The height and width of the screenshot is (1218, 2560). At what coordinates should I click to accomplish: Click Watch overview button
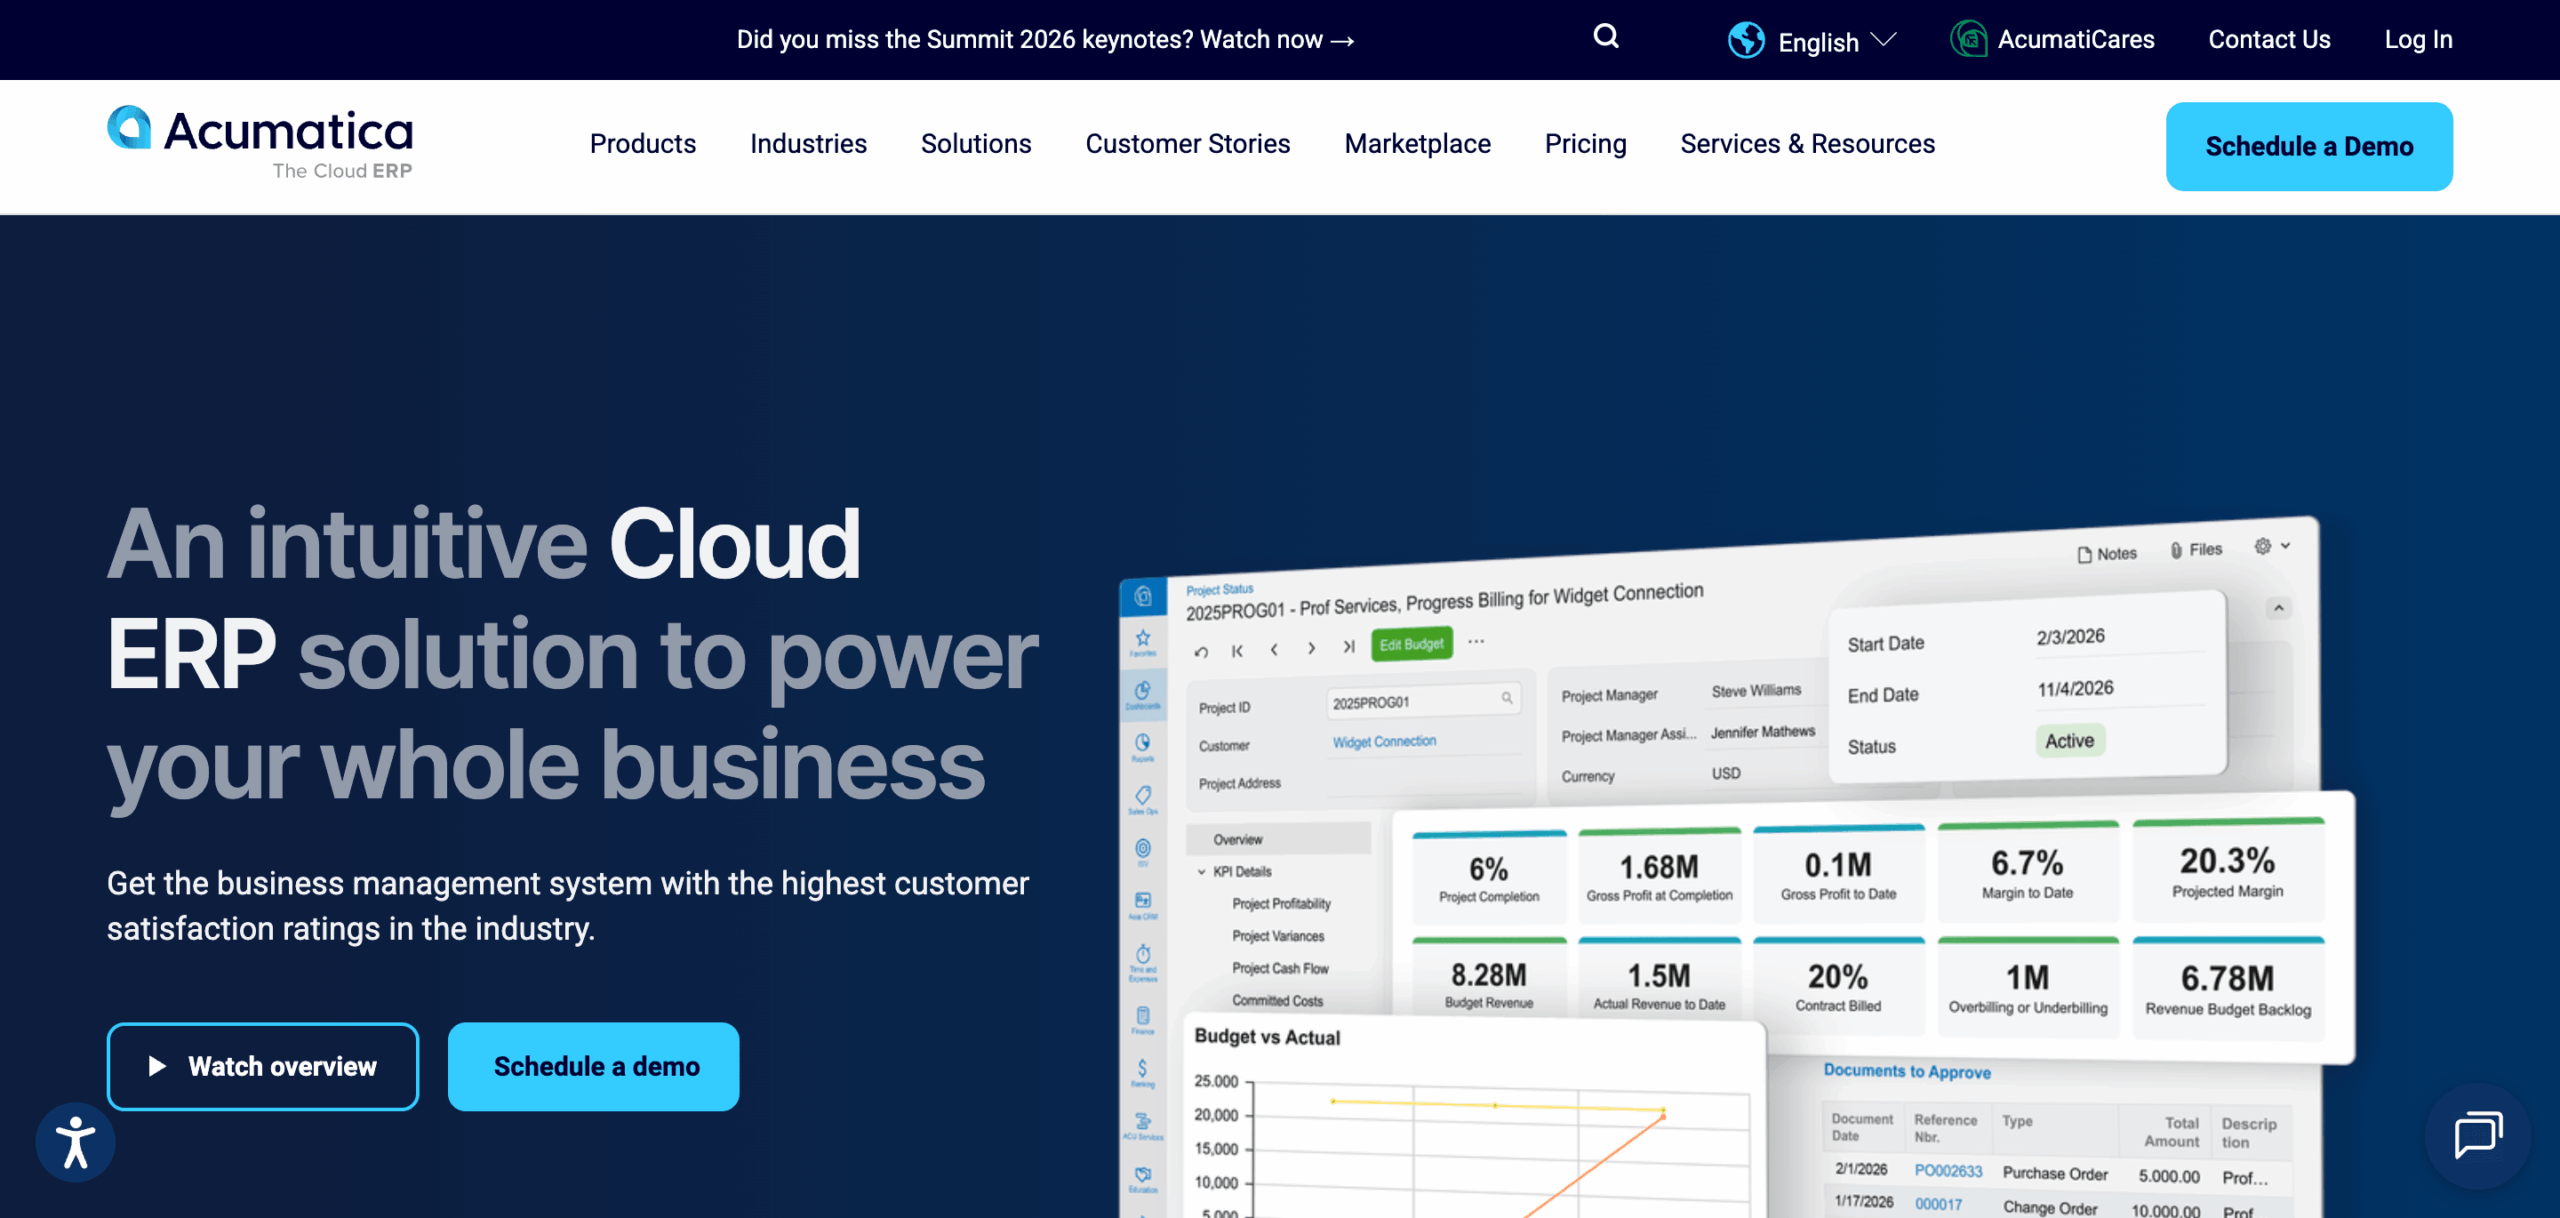coord(263,1066)
